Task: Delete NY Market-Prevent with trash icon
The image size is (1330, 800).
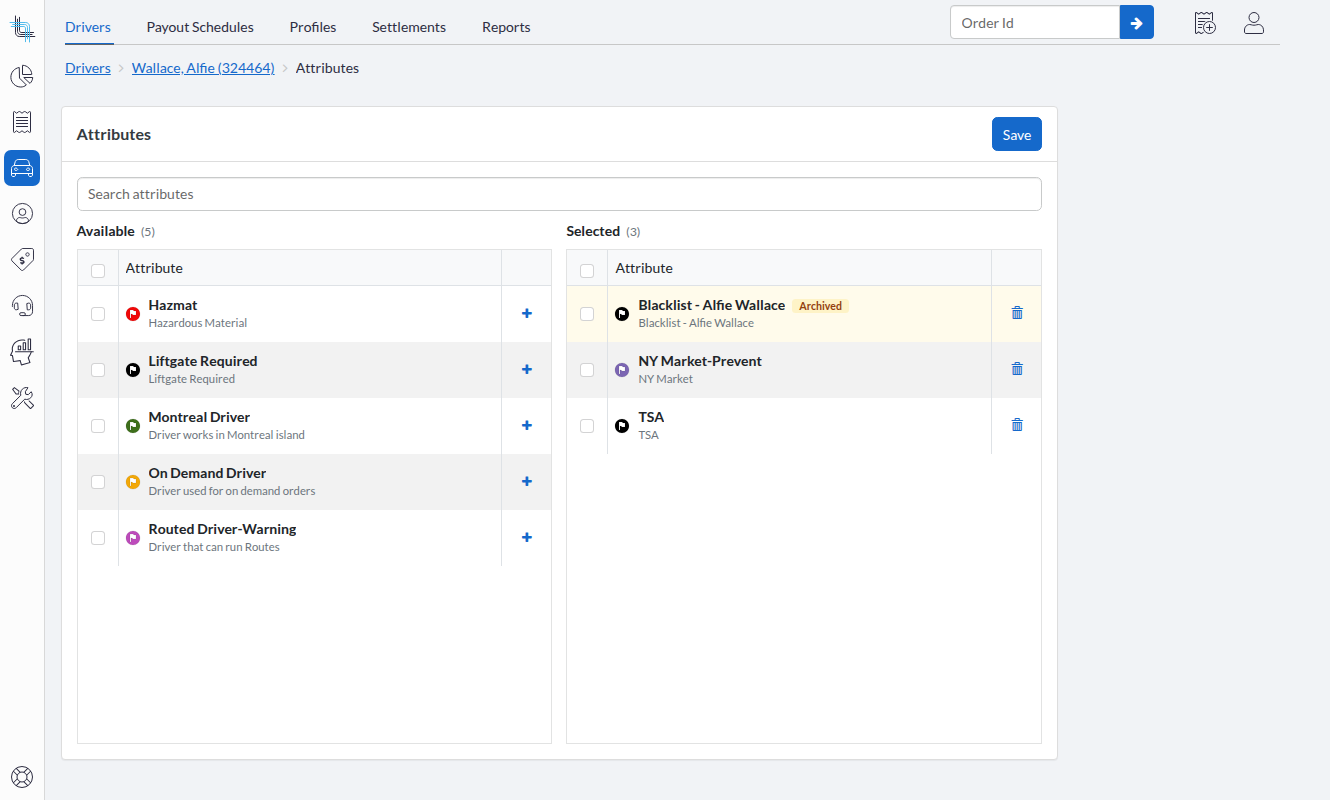Action: pos(1017,368)
